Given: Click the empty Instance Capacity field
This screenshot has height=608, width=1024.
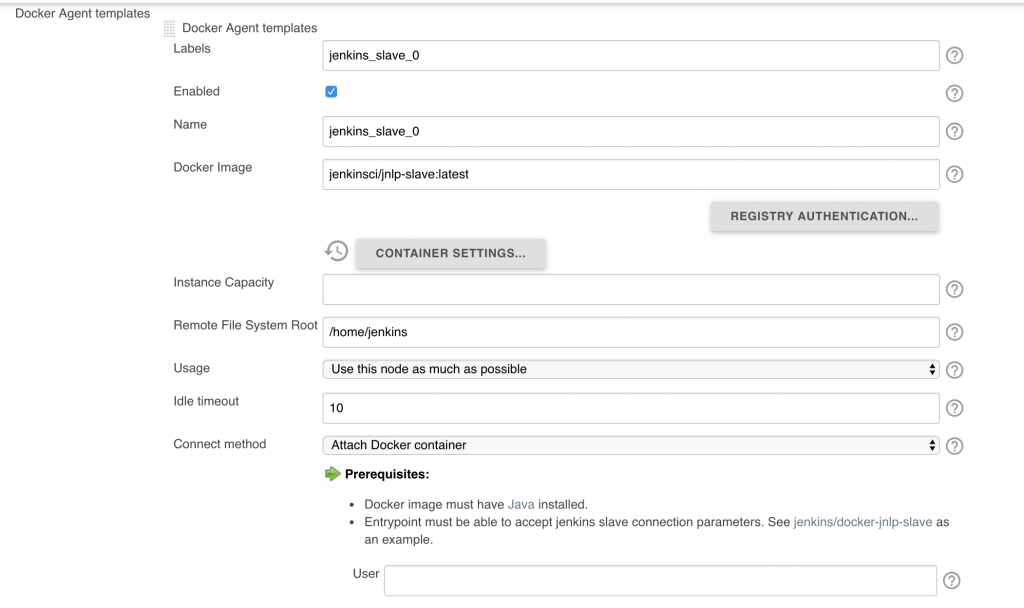Looking at the screenshot, I should coord(631,289).
